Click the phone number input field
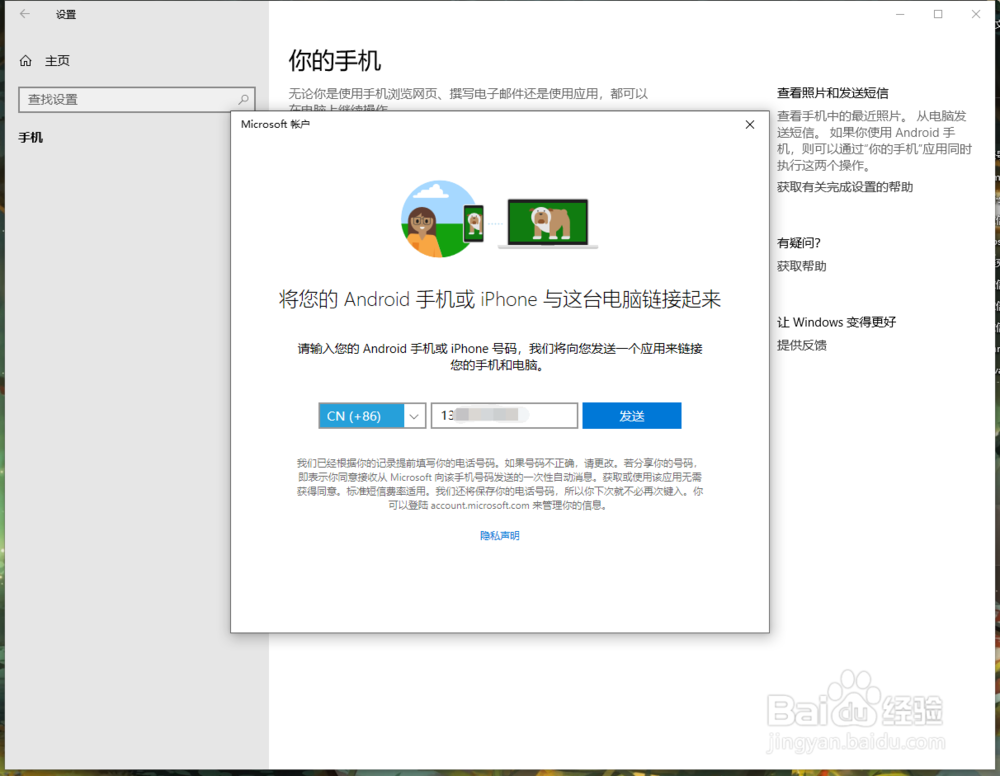The height and width of the screenshot is (776, 1000). click(504, 416)
